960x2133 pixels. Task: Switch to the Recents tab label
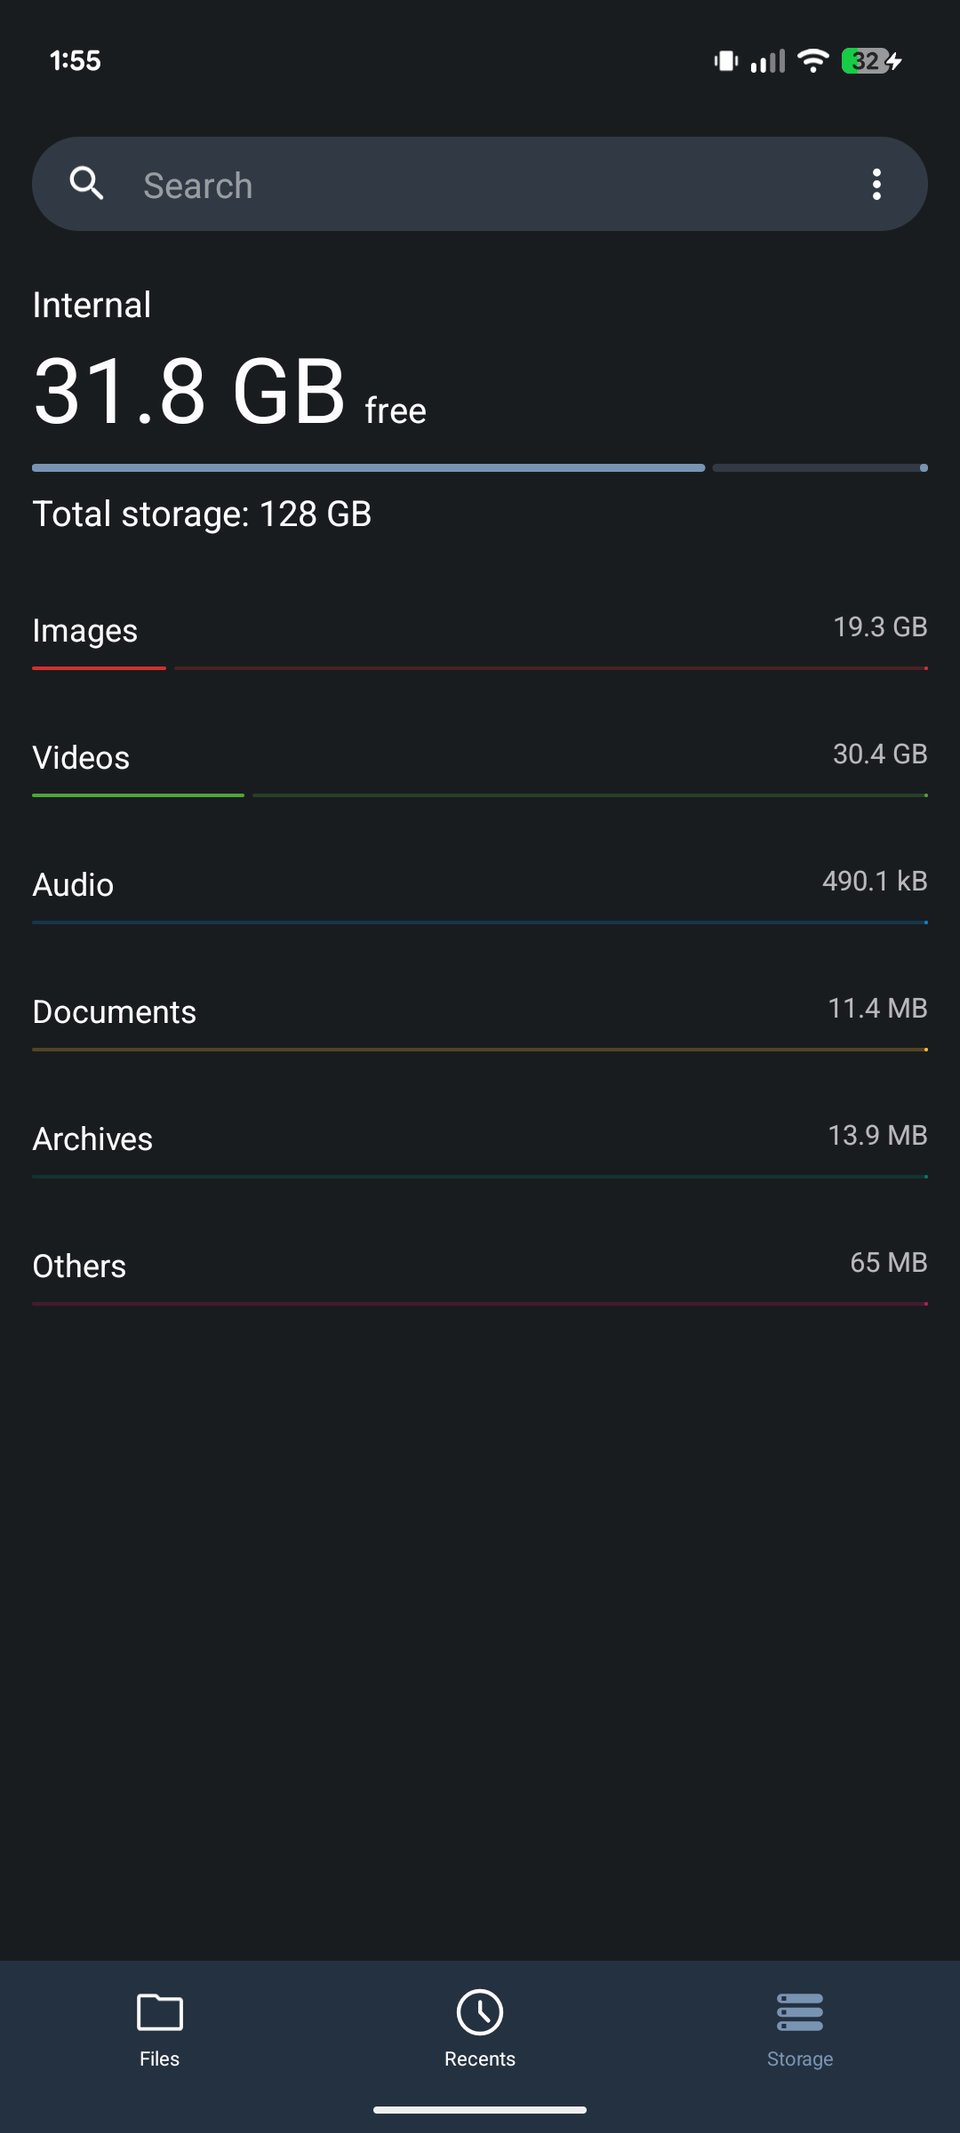pyautogui.click(x=480, y=2059)
